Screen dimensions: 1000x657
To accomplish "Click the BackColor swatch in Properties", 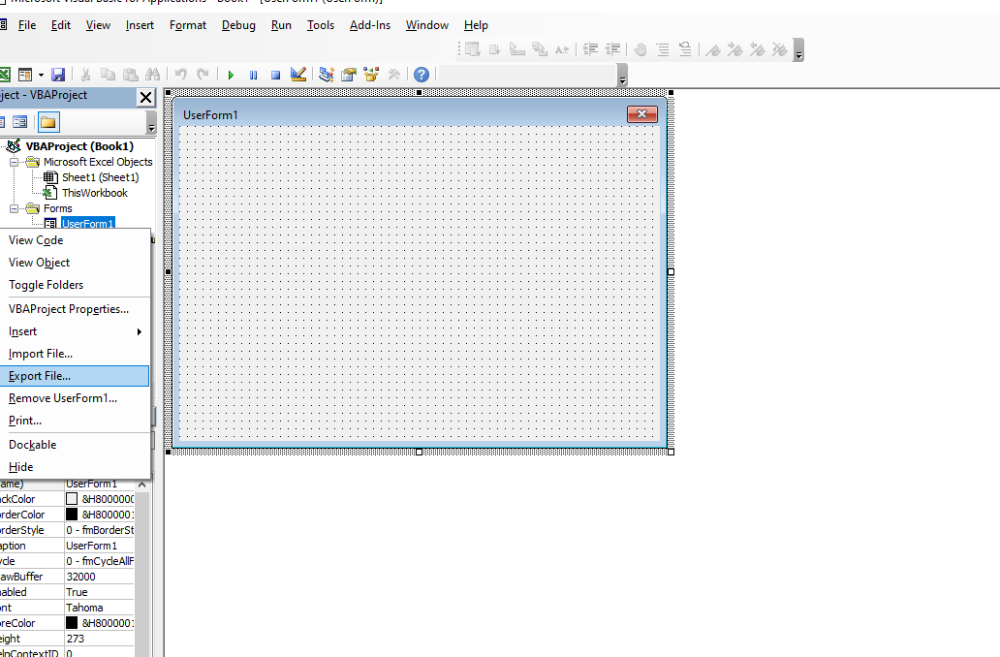I will click(x=72, y=499).
